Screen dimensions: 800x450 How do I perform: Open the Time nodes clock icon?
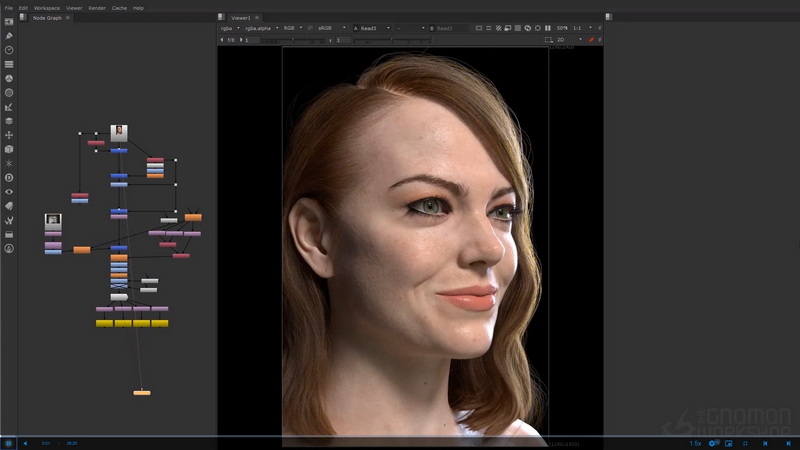pos(9,50)
